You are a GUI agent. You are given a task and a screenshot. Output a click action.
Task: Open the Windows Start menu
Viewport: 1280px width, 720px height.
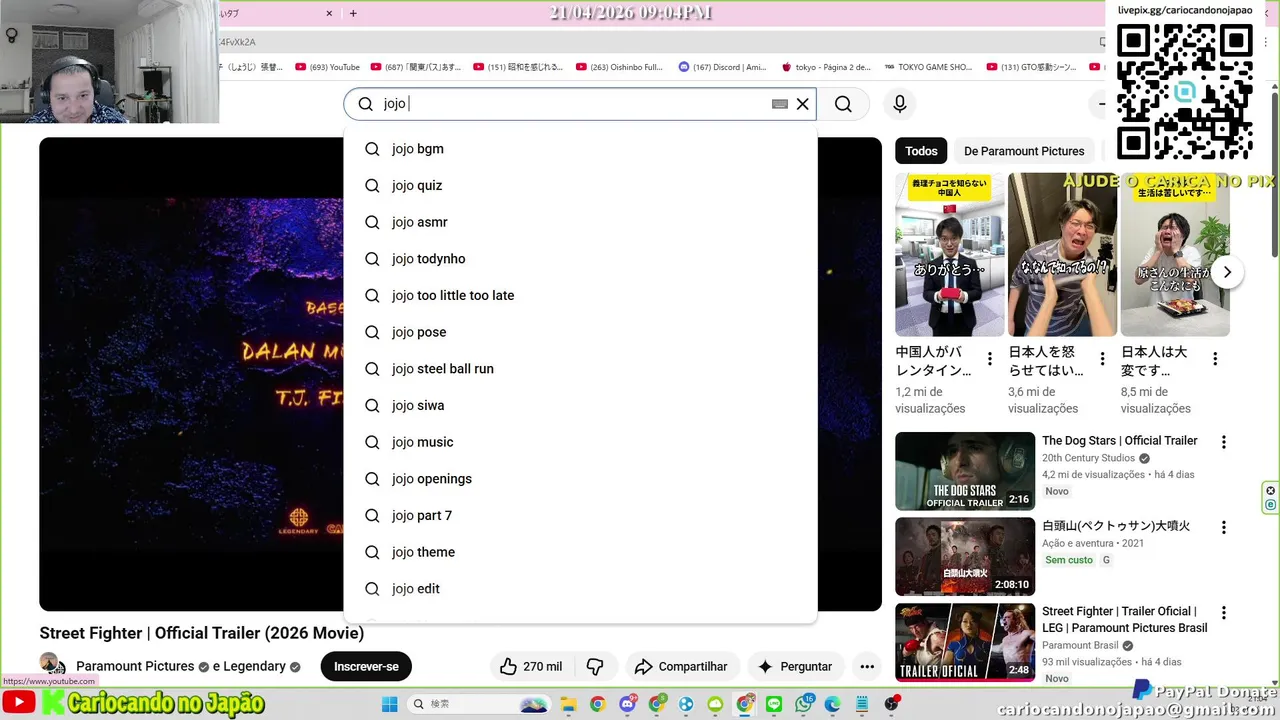coord(390,704)
